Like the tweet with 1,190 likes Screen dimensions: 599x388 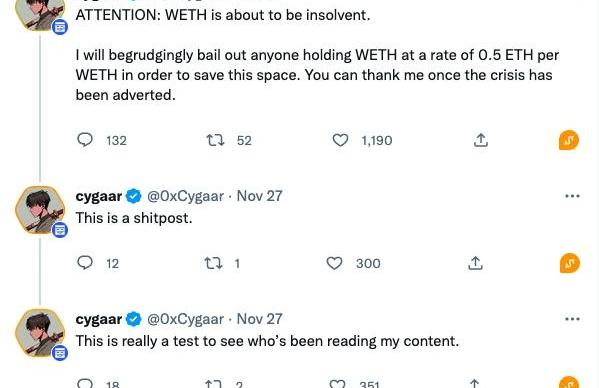(340, 141)
